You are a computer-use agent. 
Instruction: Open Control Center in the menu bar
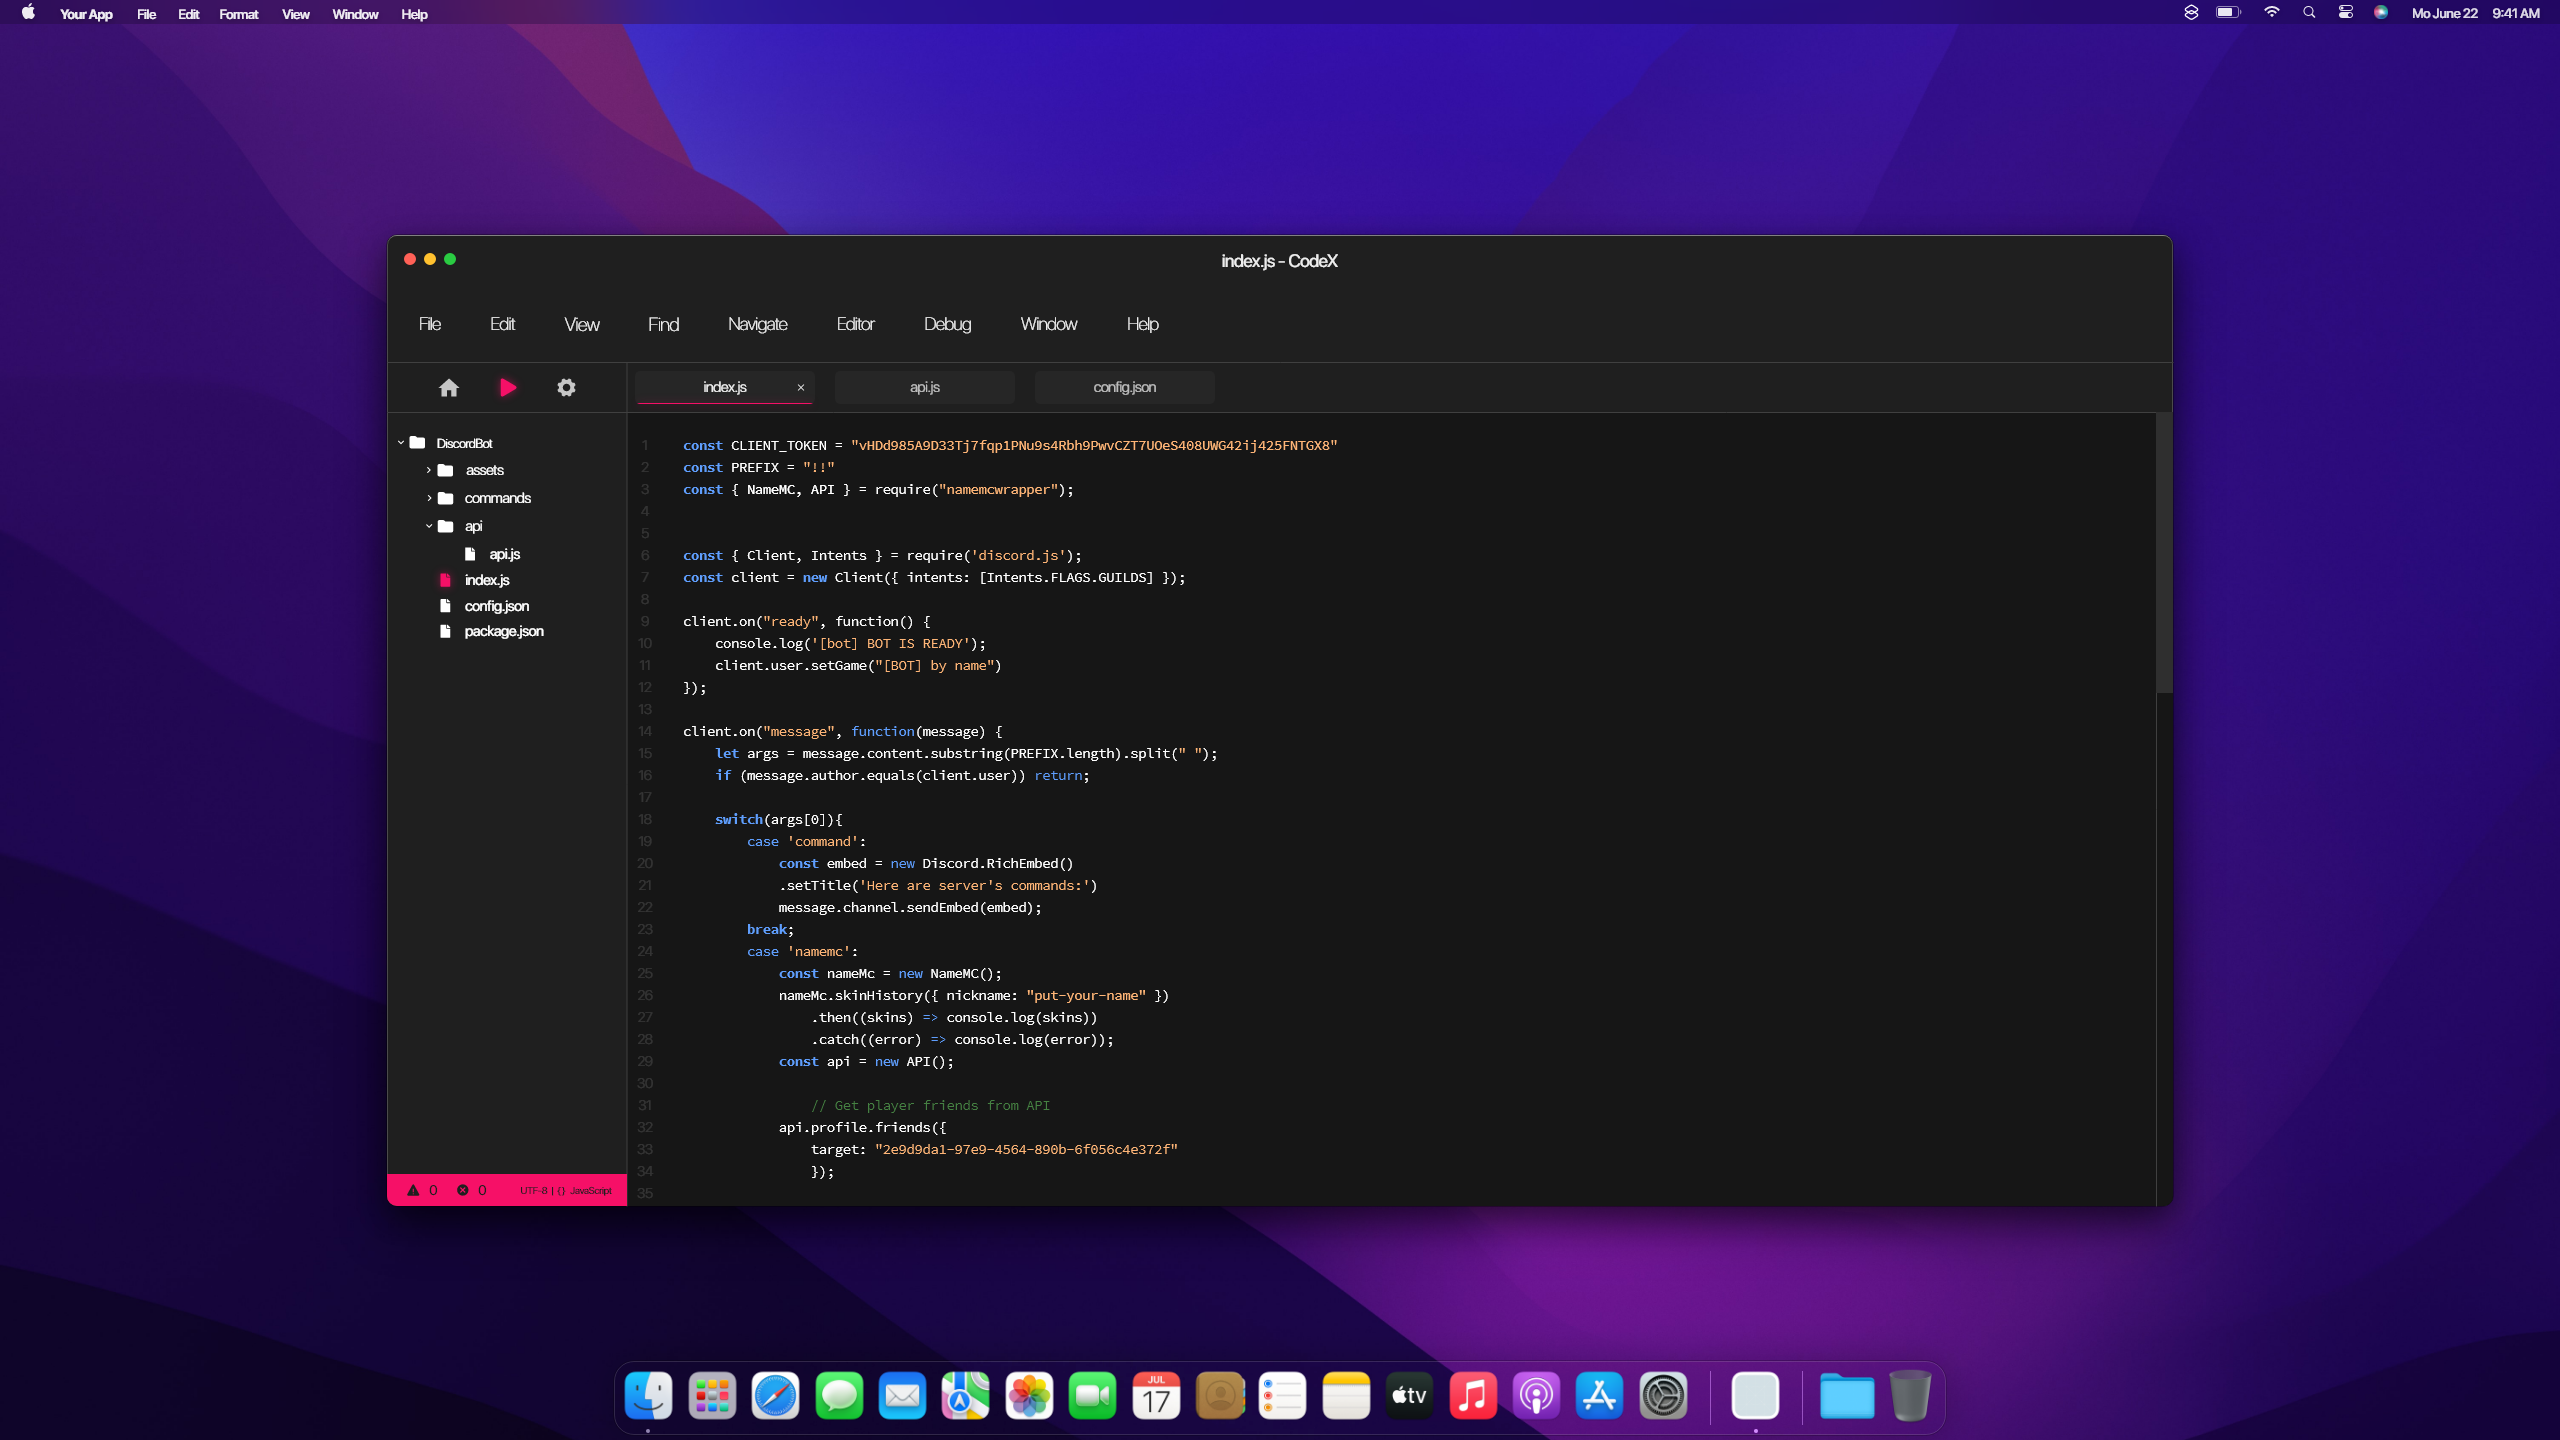point(2345,13)
